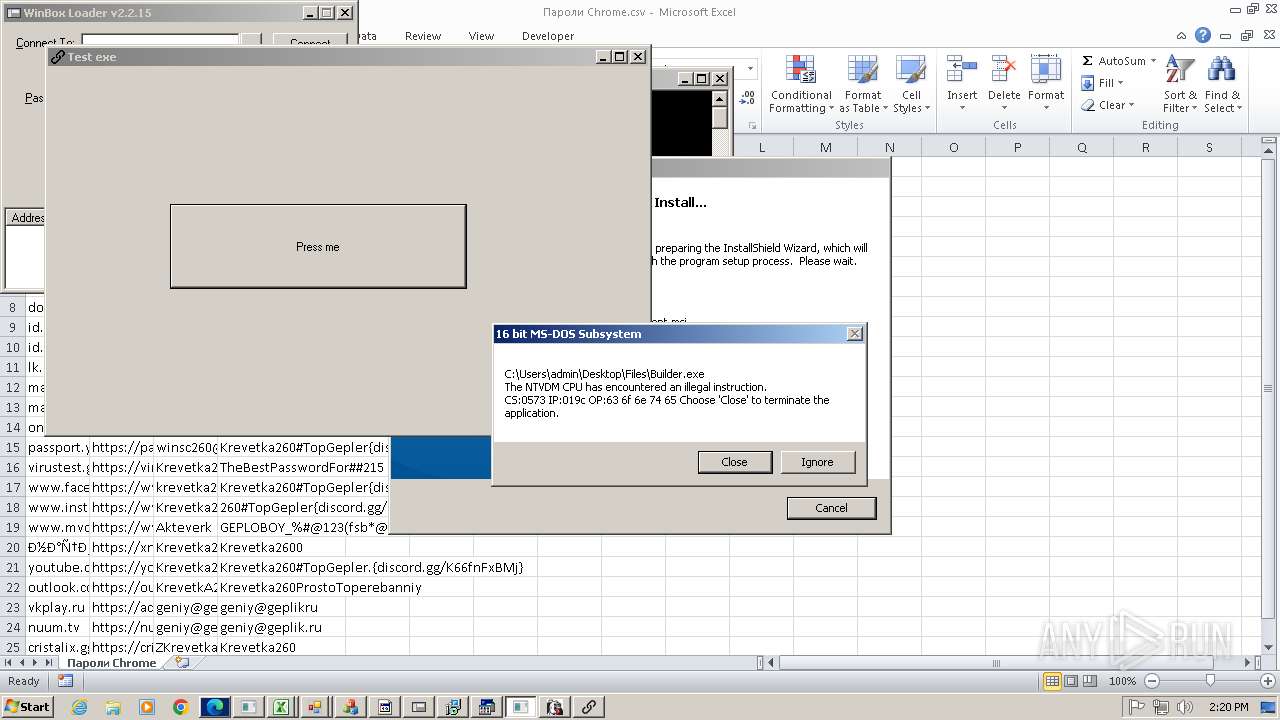Go to last sheet using the navigation arrow
1280x720 pixels.
click(x=48, y=662)
